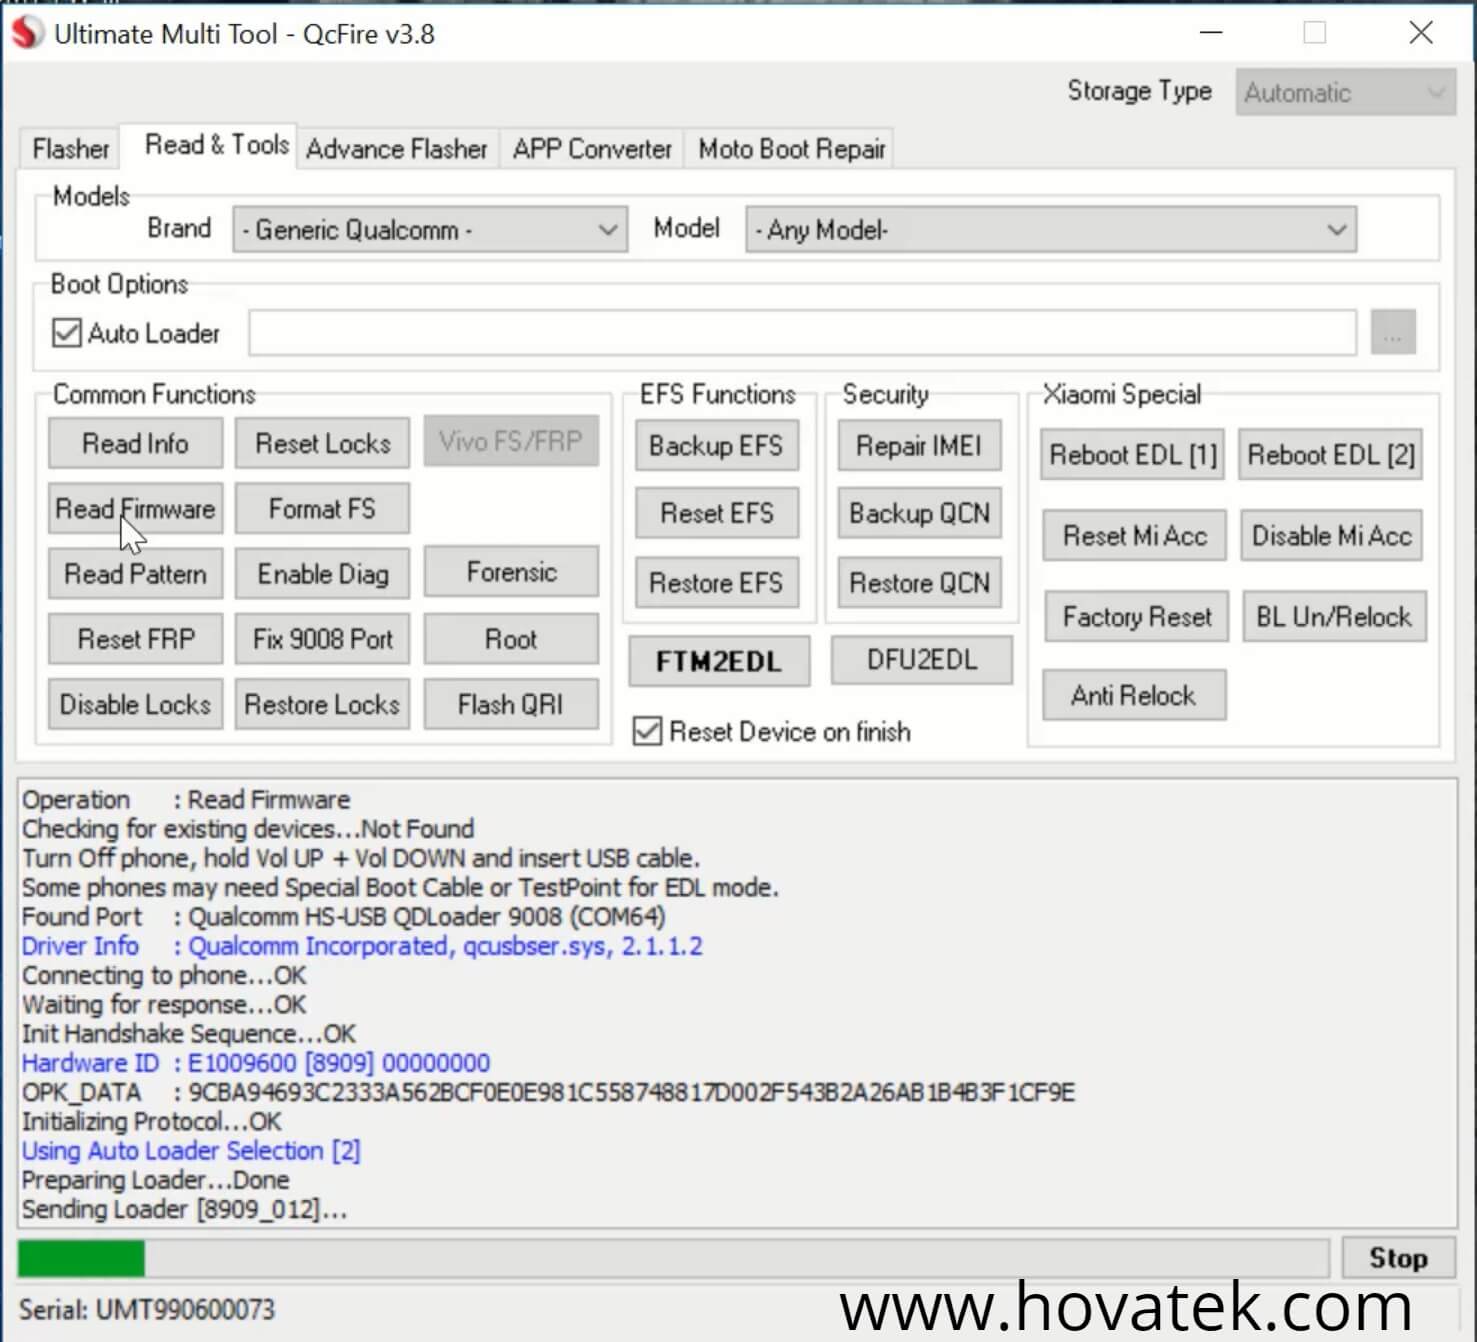
Task: Click the Enable Diag button
Action: point(322,574)
